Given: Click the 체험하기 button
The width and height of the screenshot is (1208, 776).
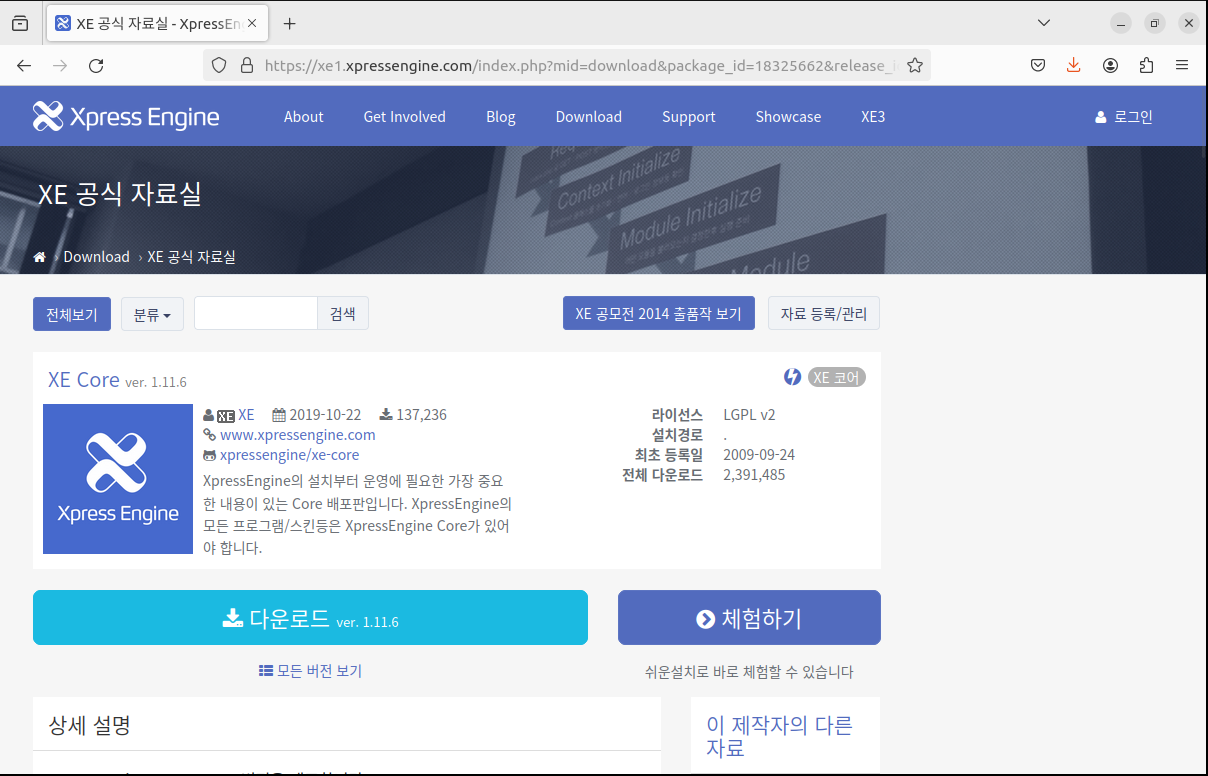Looking at the screenshot, I should [749, 617].
